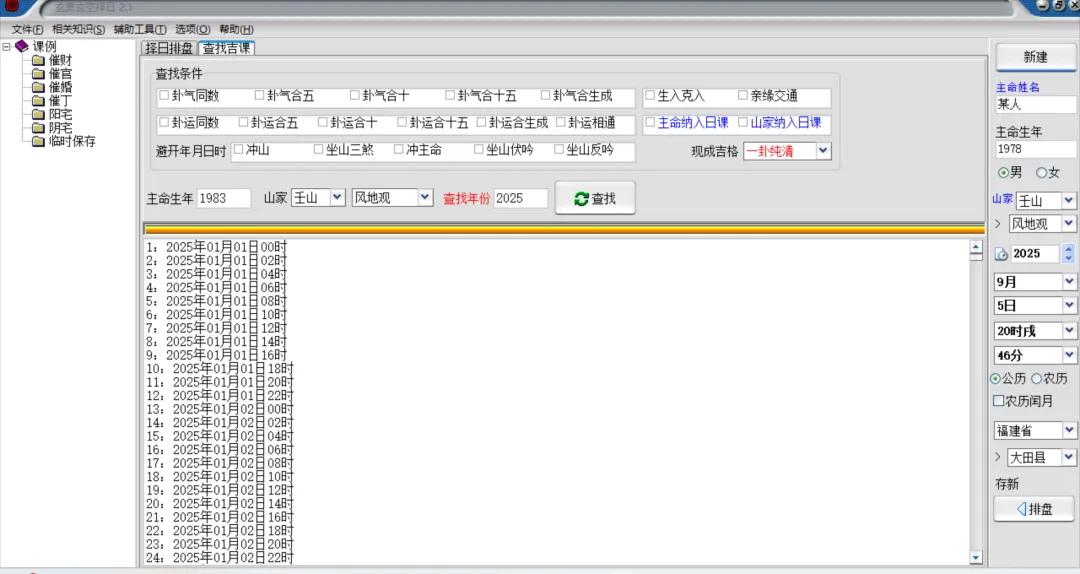Click the side panel 1978 birth year field
Image resolution: width=1080 pixels, height=574 pixels.
1035,149
